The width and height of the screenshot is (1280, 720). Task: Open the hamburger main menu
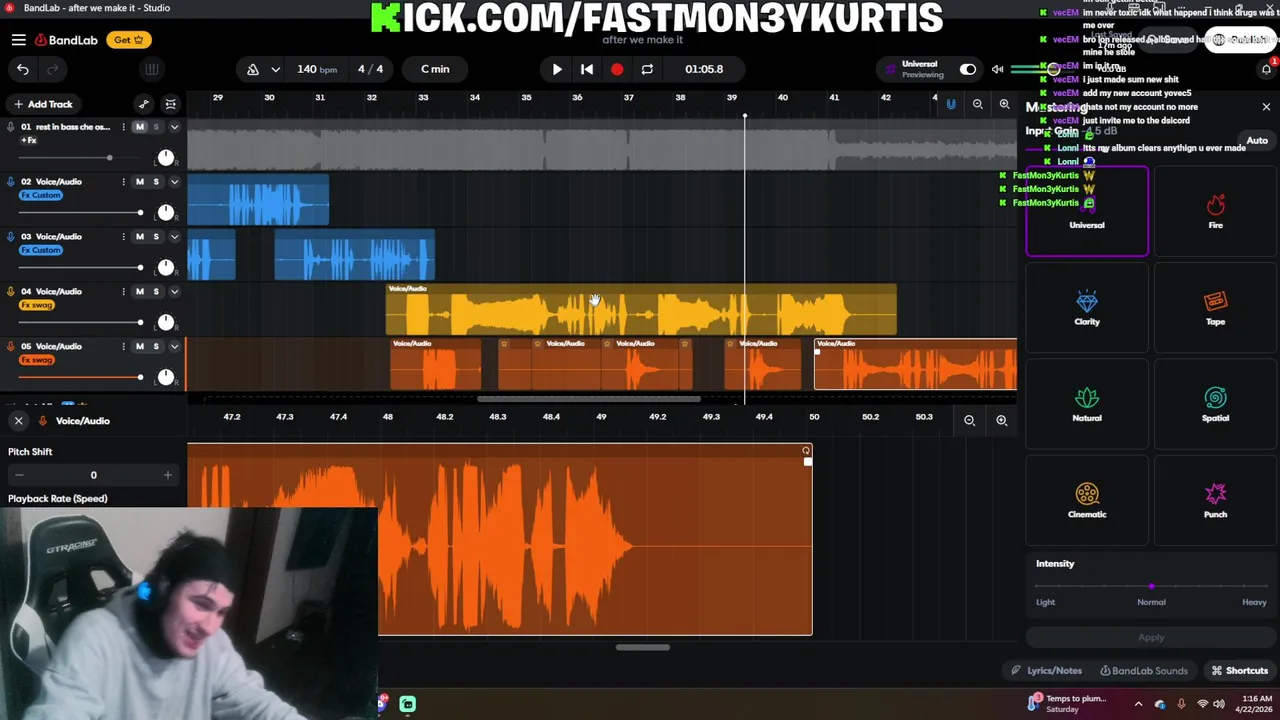point(18,40)
